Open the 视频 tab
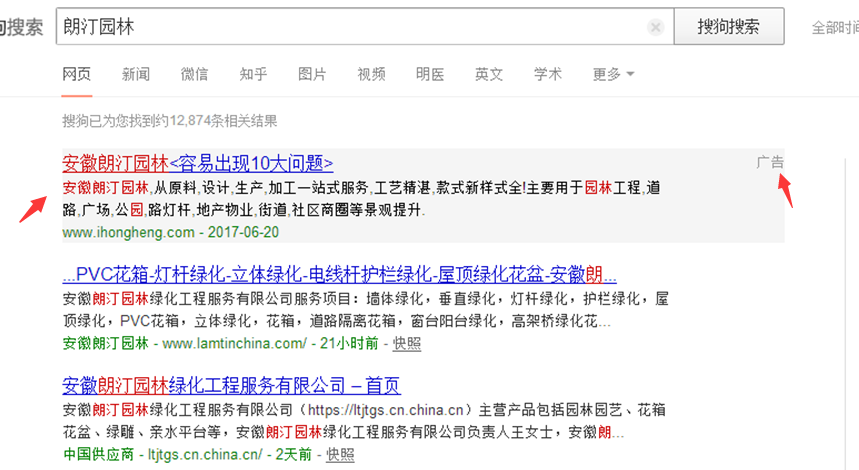859x470 pixels. 371,74
